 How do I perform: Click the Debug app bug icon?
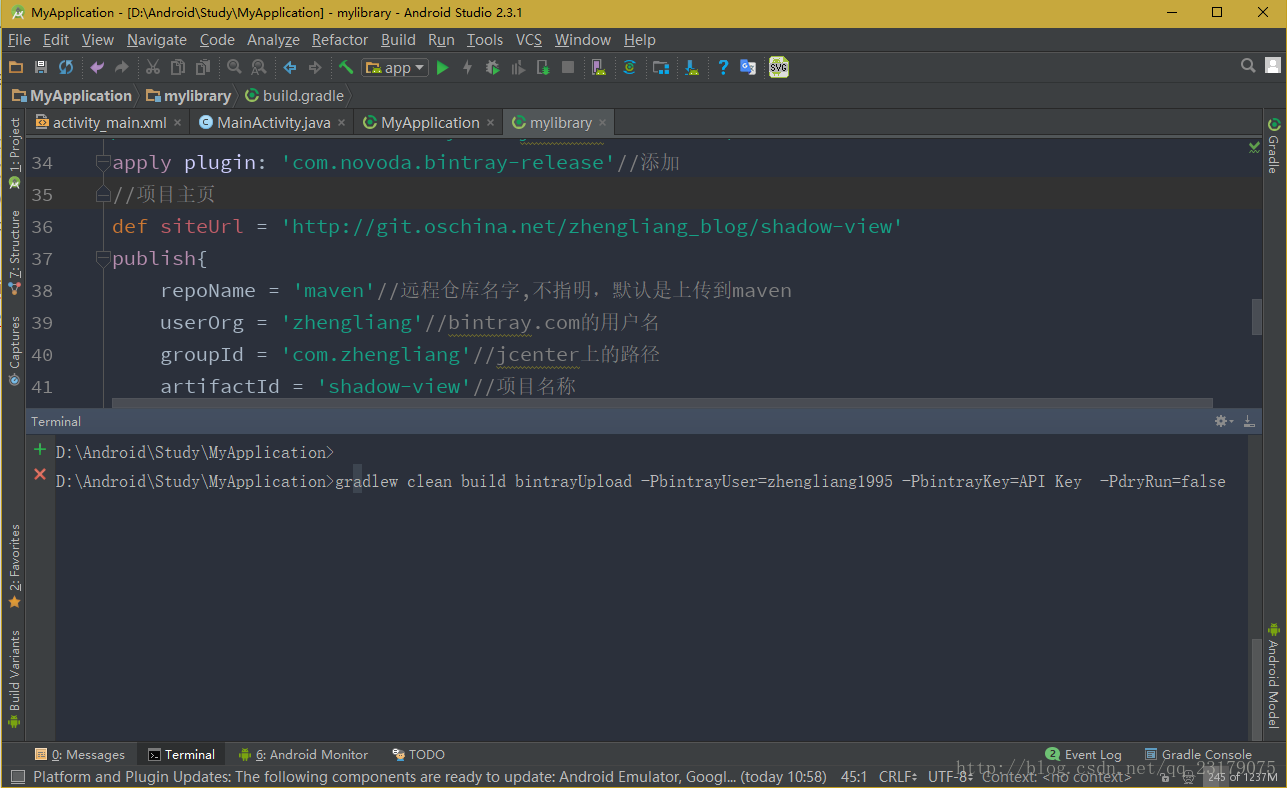click(x=492, y=67)
